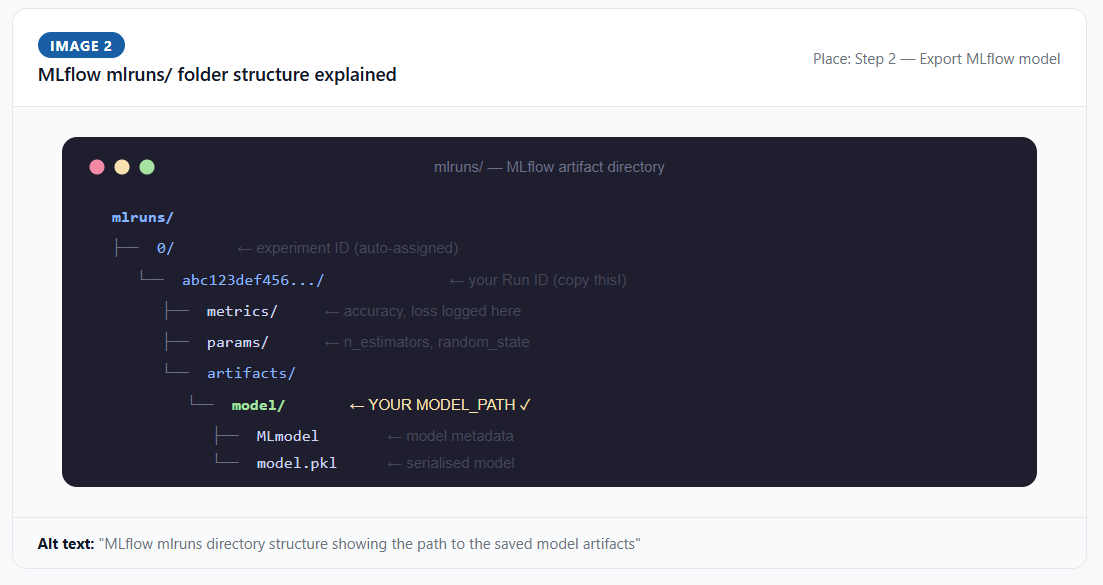Viewport: 1103px width, 585px height.
Task: Click the arrow beside your Run ID note
Action: pos(456,280)
